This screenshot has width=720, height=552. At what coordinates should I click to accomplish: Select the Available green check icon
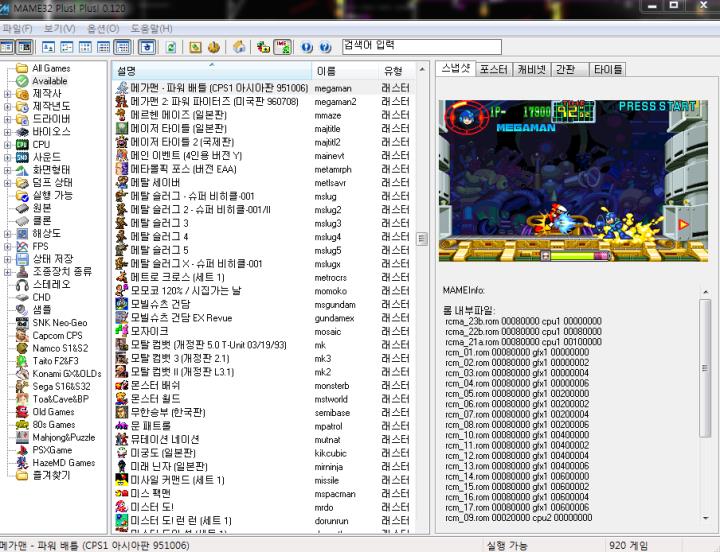point(22,81)
